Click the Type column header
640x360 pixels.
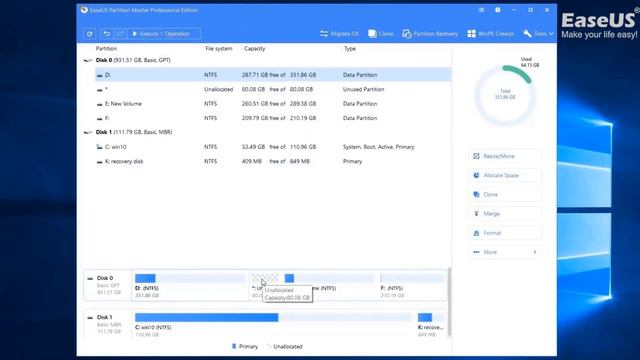coord(350,49)
